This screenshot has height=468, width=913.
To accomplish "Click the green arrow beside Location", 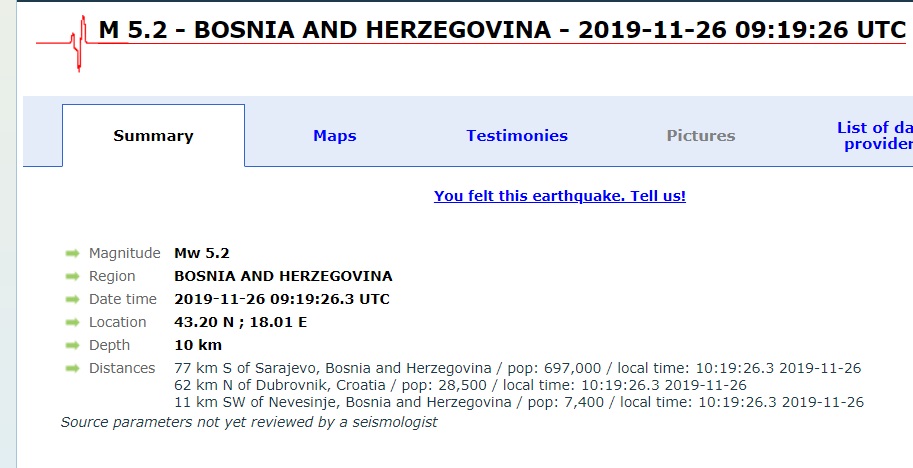I will tap(72, 322).
